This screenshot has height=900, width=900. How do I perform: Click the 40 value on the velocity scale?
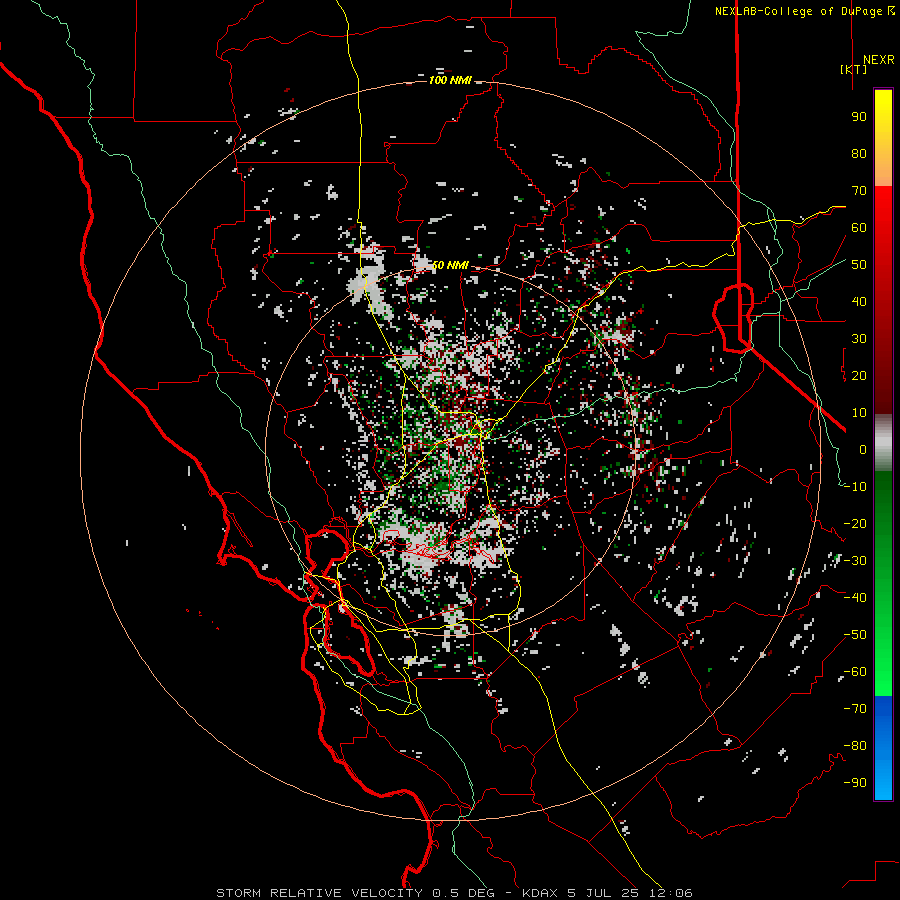coord(859,302)
